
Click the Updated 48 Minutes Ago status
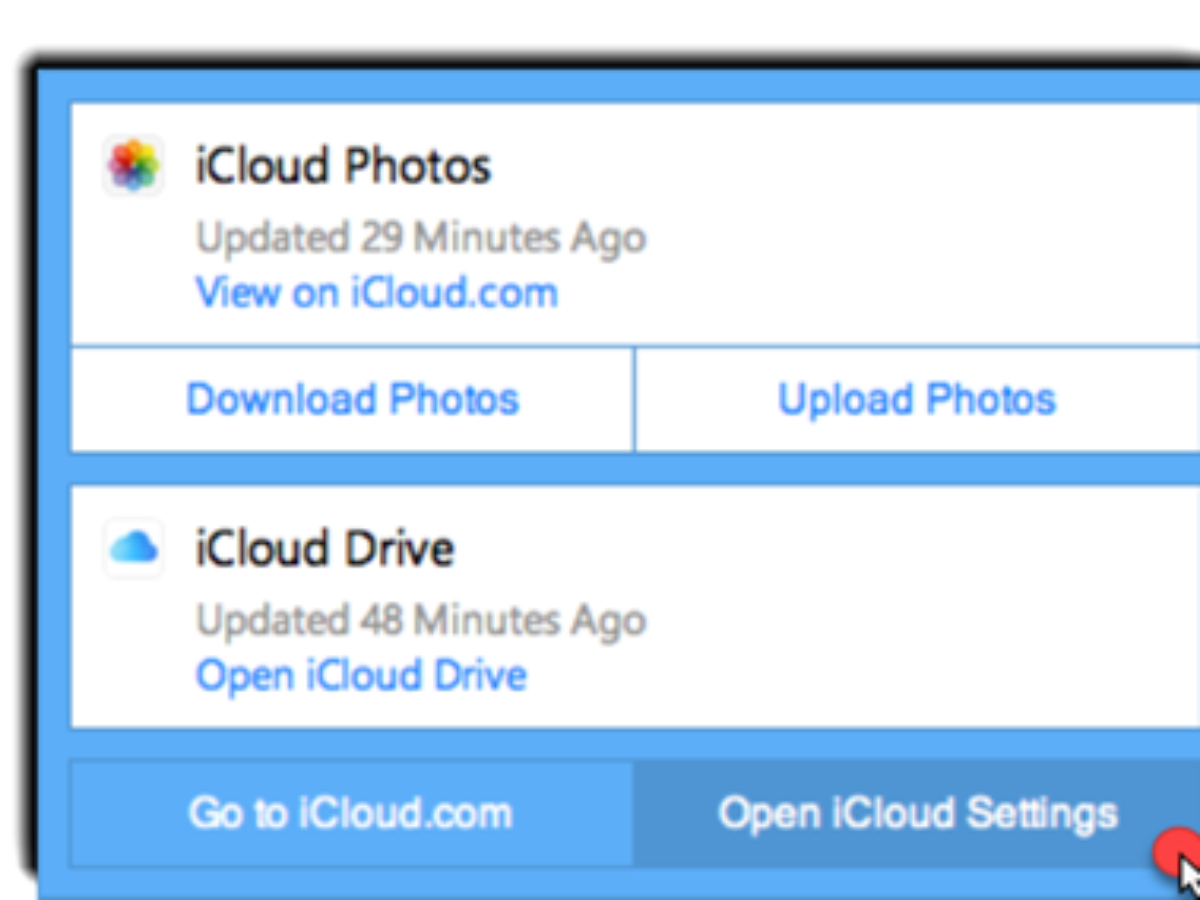(x=421, y=621)
